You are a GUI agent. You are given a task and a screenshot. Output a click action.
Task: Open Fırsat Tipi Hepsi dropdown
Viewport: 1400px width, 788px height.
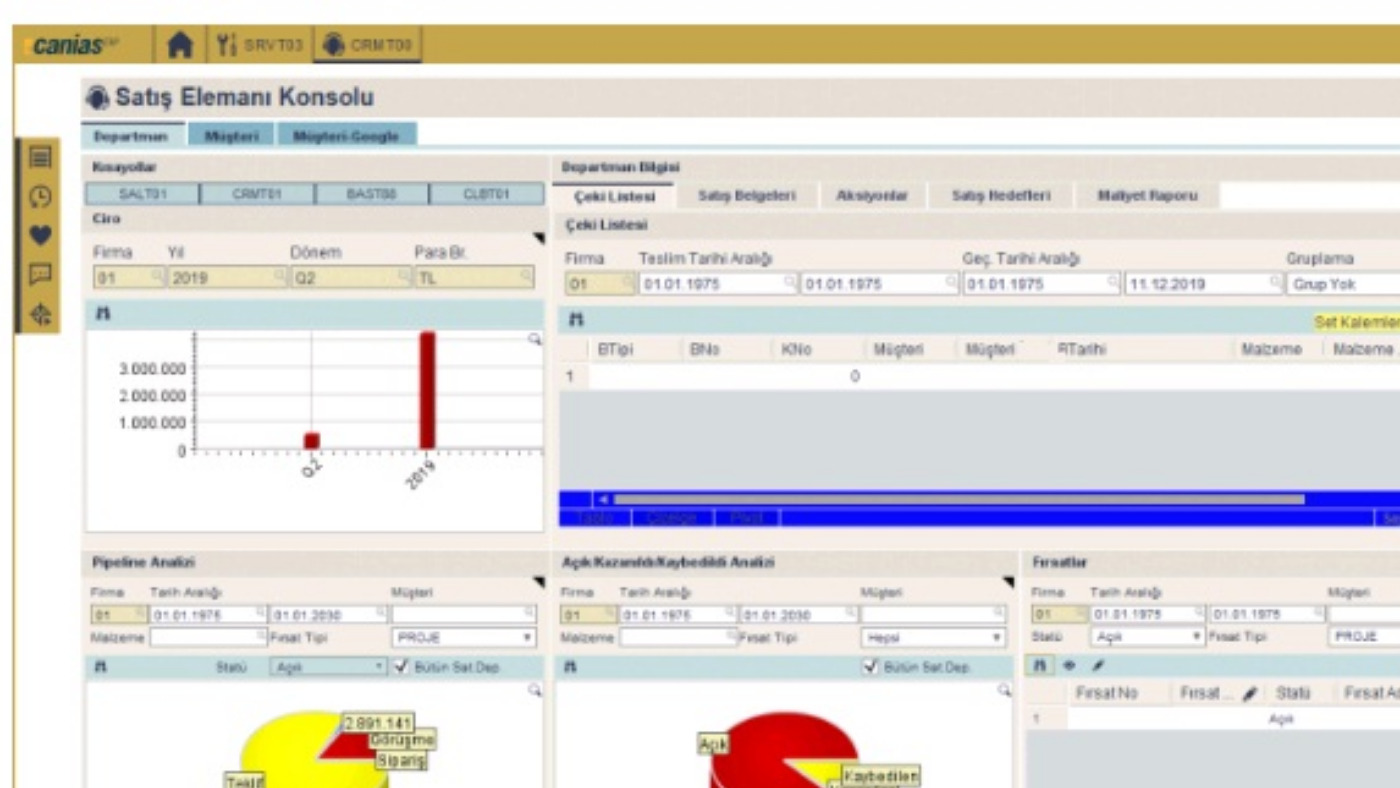click(932, 638)
